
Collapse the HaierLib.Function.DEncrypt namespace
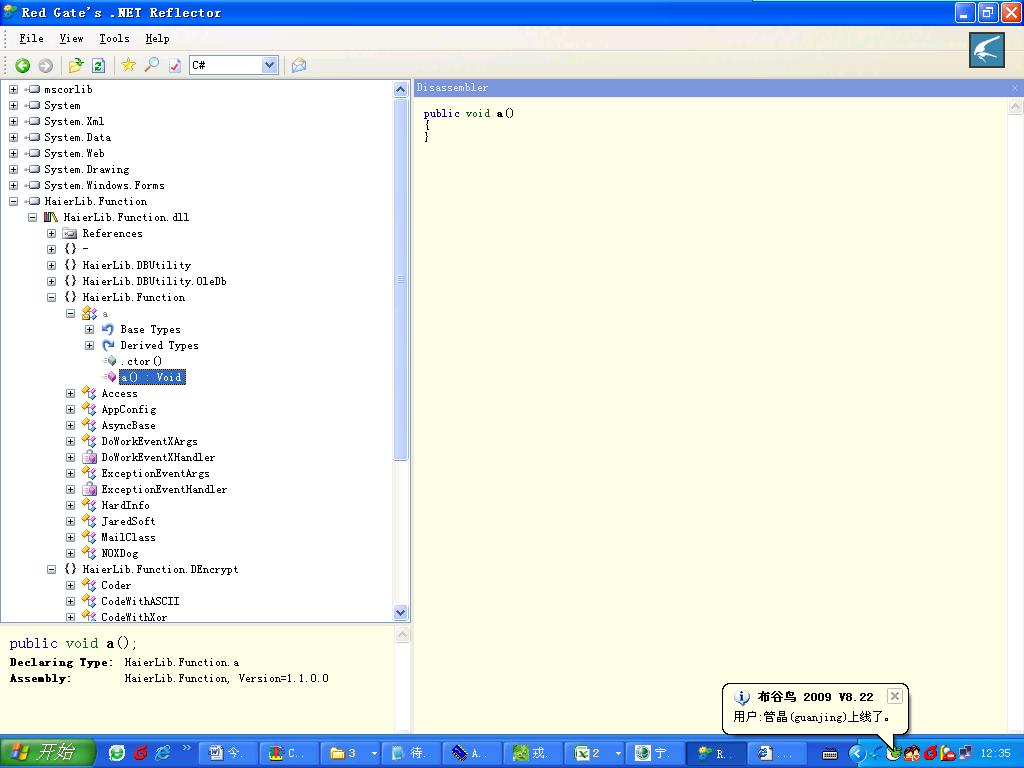(52, 569)
